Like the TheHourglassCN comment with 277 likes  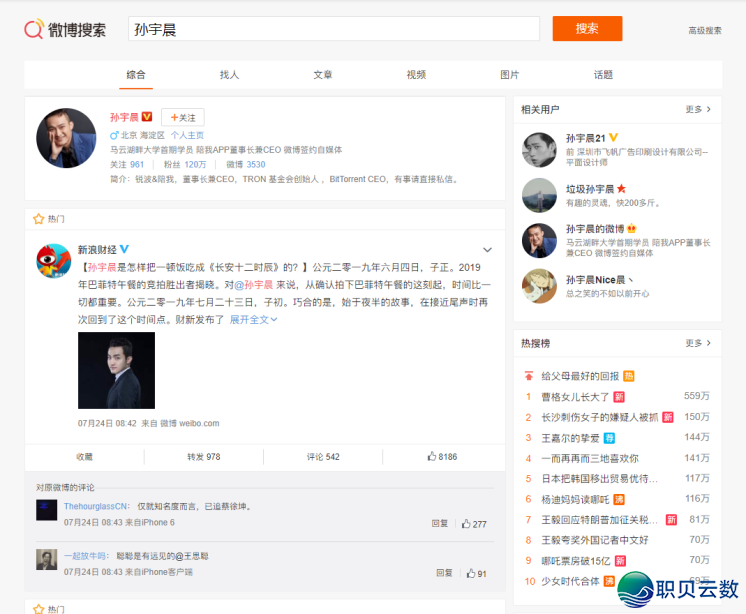click(x=474, y=524)
